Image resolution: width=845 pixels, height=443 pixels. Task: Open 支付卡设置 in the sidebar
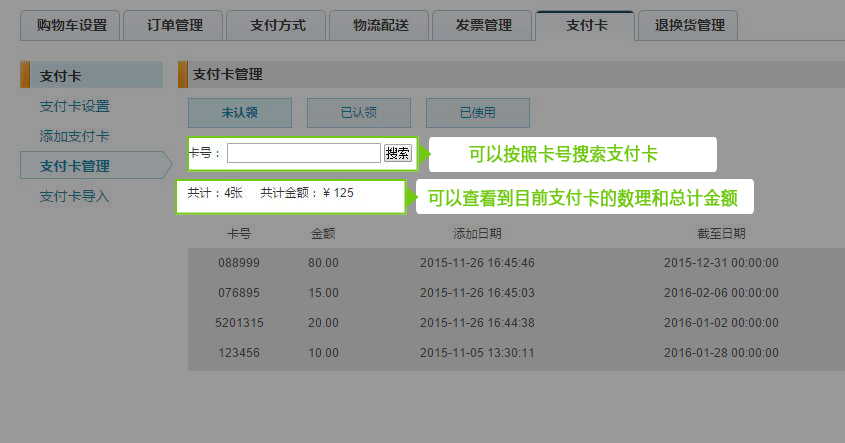74,106
